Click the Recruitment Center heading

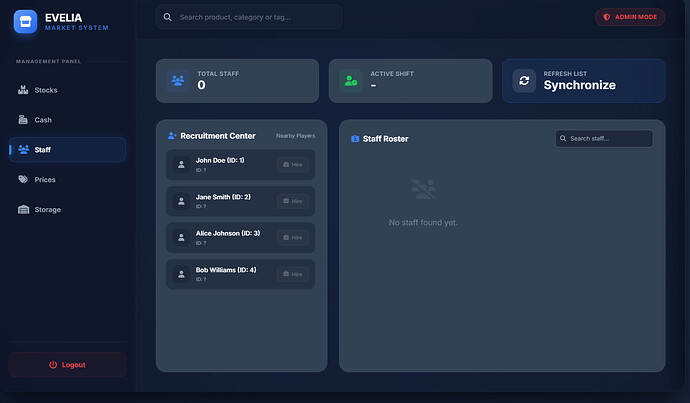click(x=218, y=136)
